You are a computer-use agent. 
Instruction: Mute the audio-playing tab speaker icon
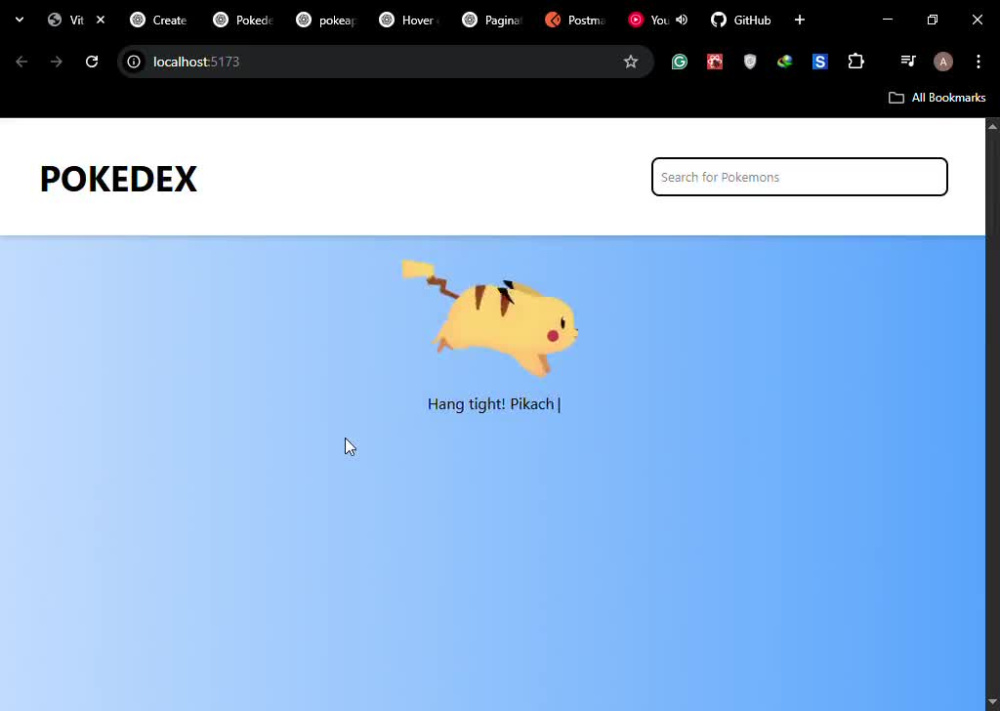(x=682, y=20)
